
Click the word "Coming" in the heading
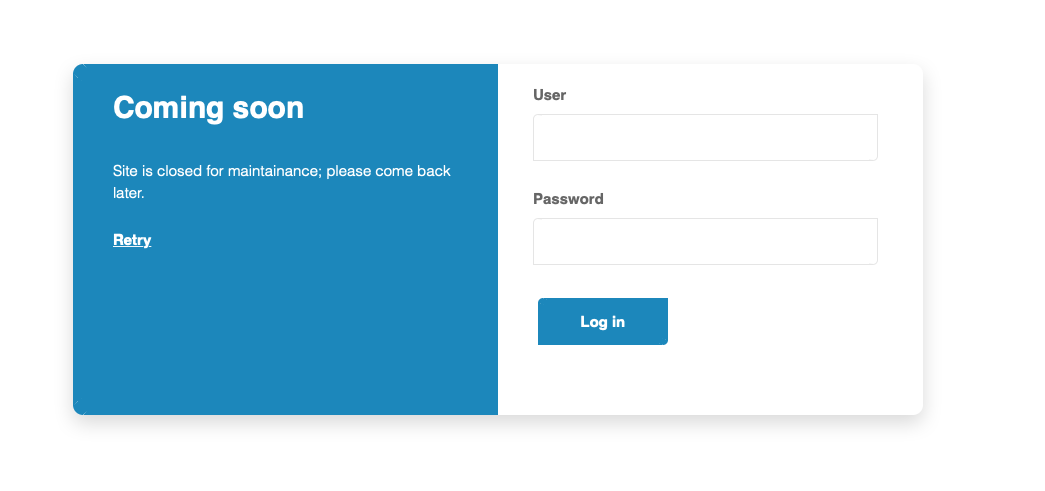pos(168,108)
